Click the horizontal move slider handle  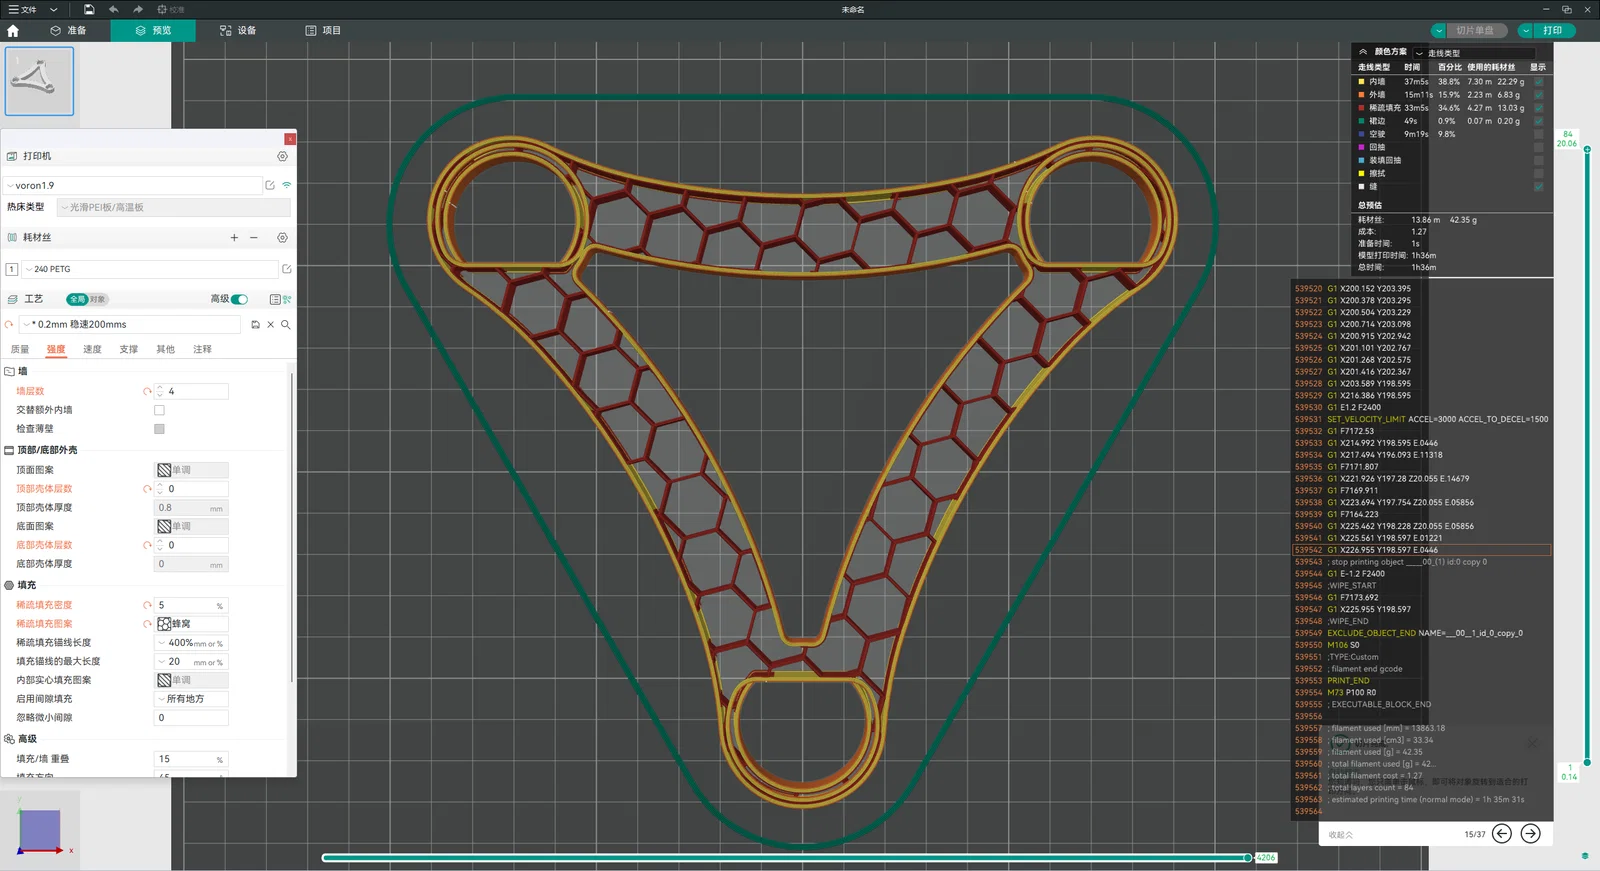coord(1247,858)
